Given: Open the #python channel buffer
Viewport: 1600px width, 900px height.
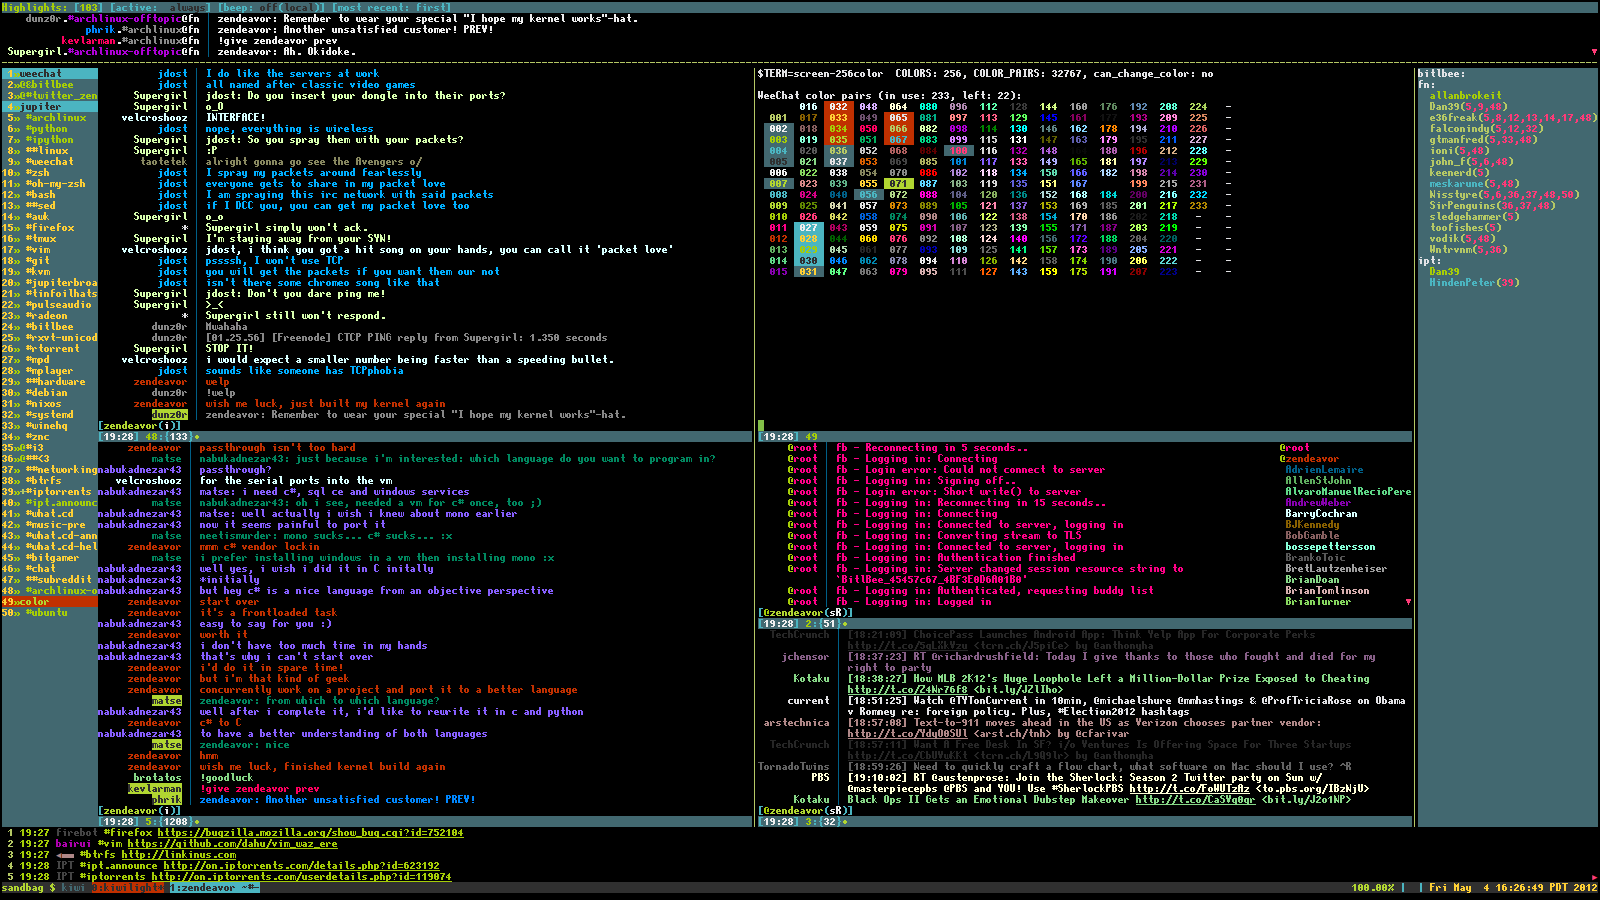Looking at the screenshot, I should point(49,129).
